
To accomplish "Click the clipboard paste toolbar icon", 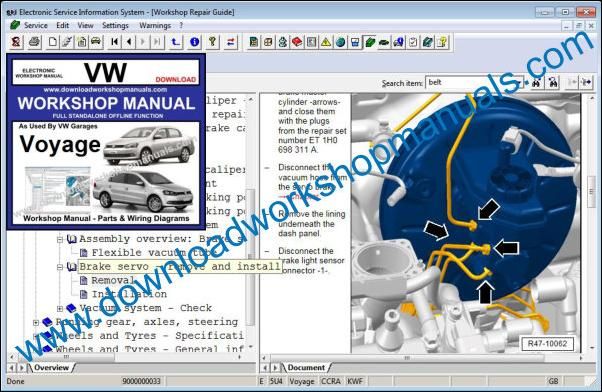I will [x=81, y=41].
